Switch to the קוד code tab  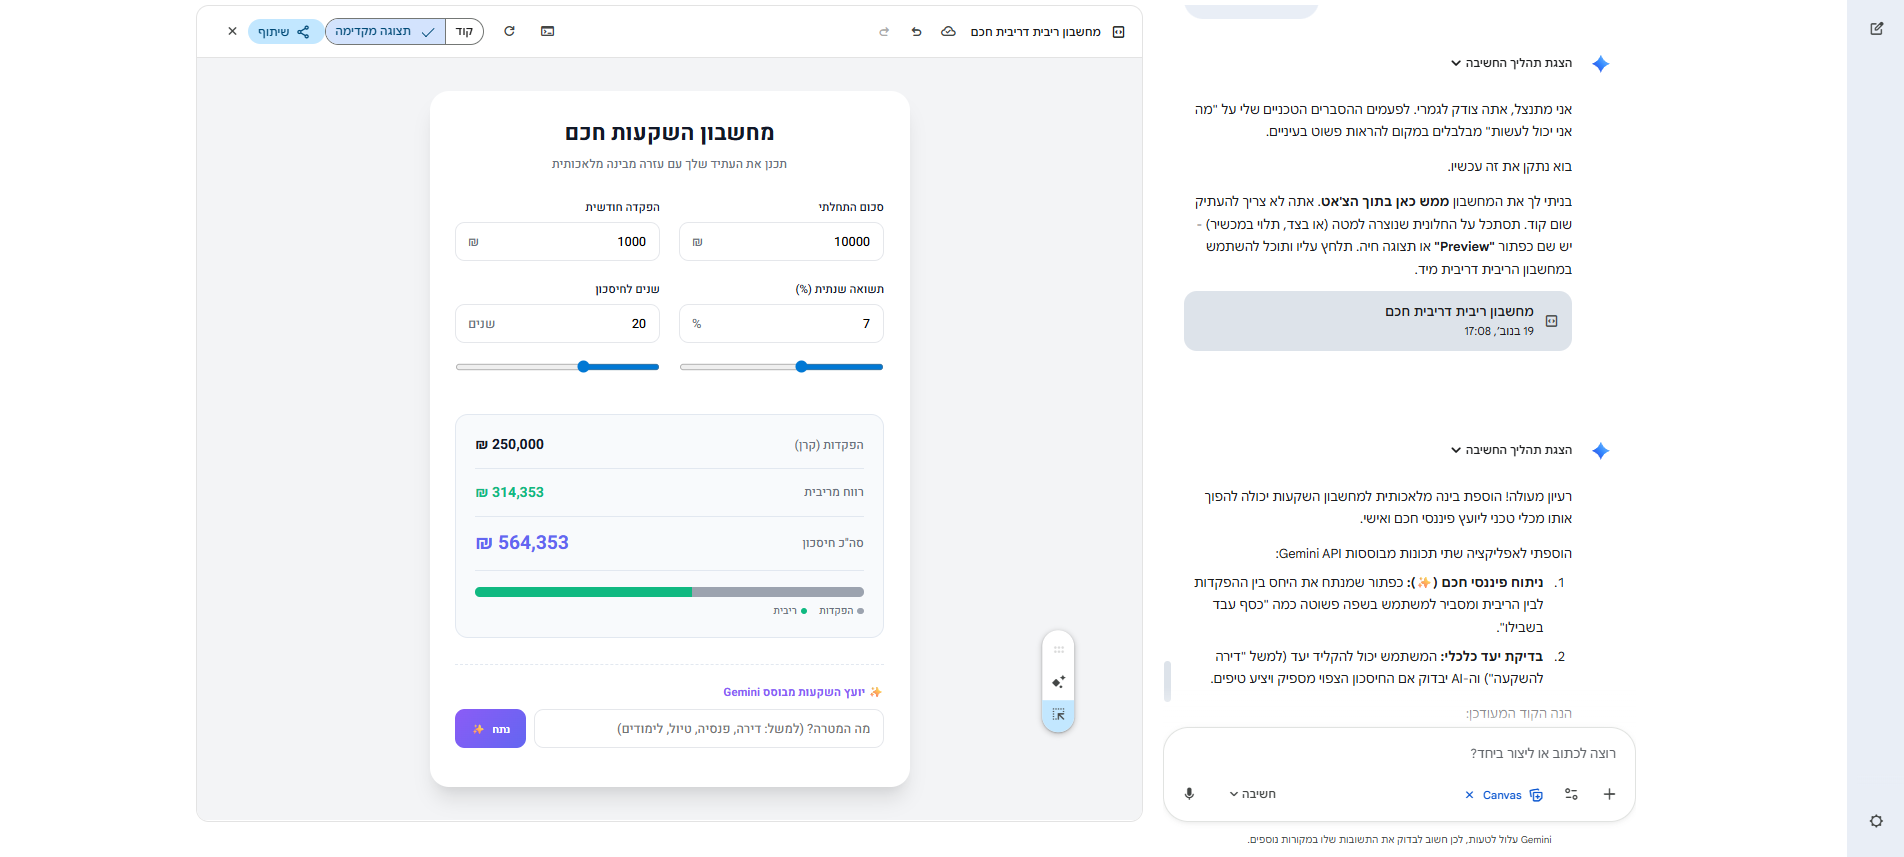click(x=464, y=32)
